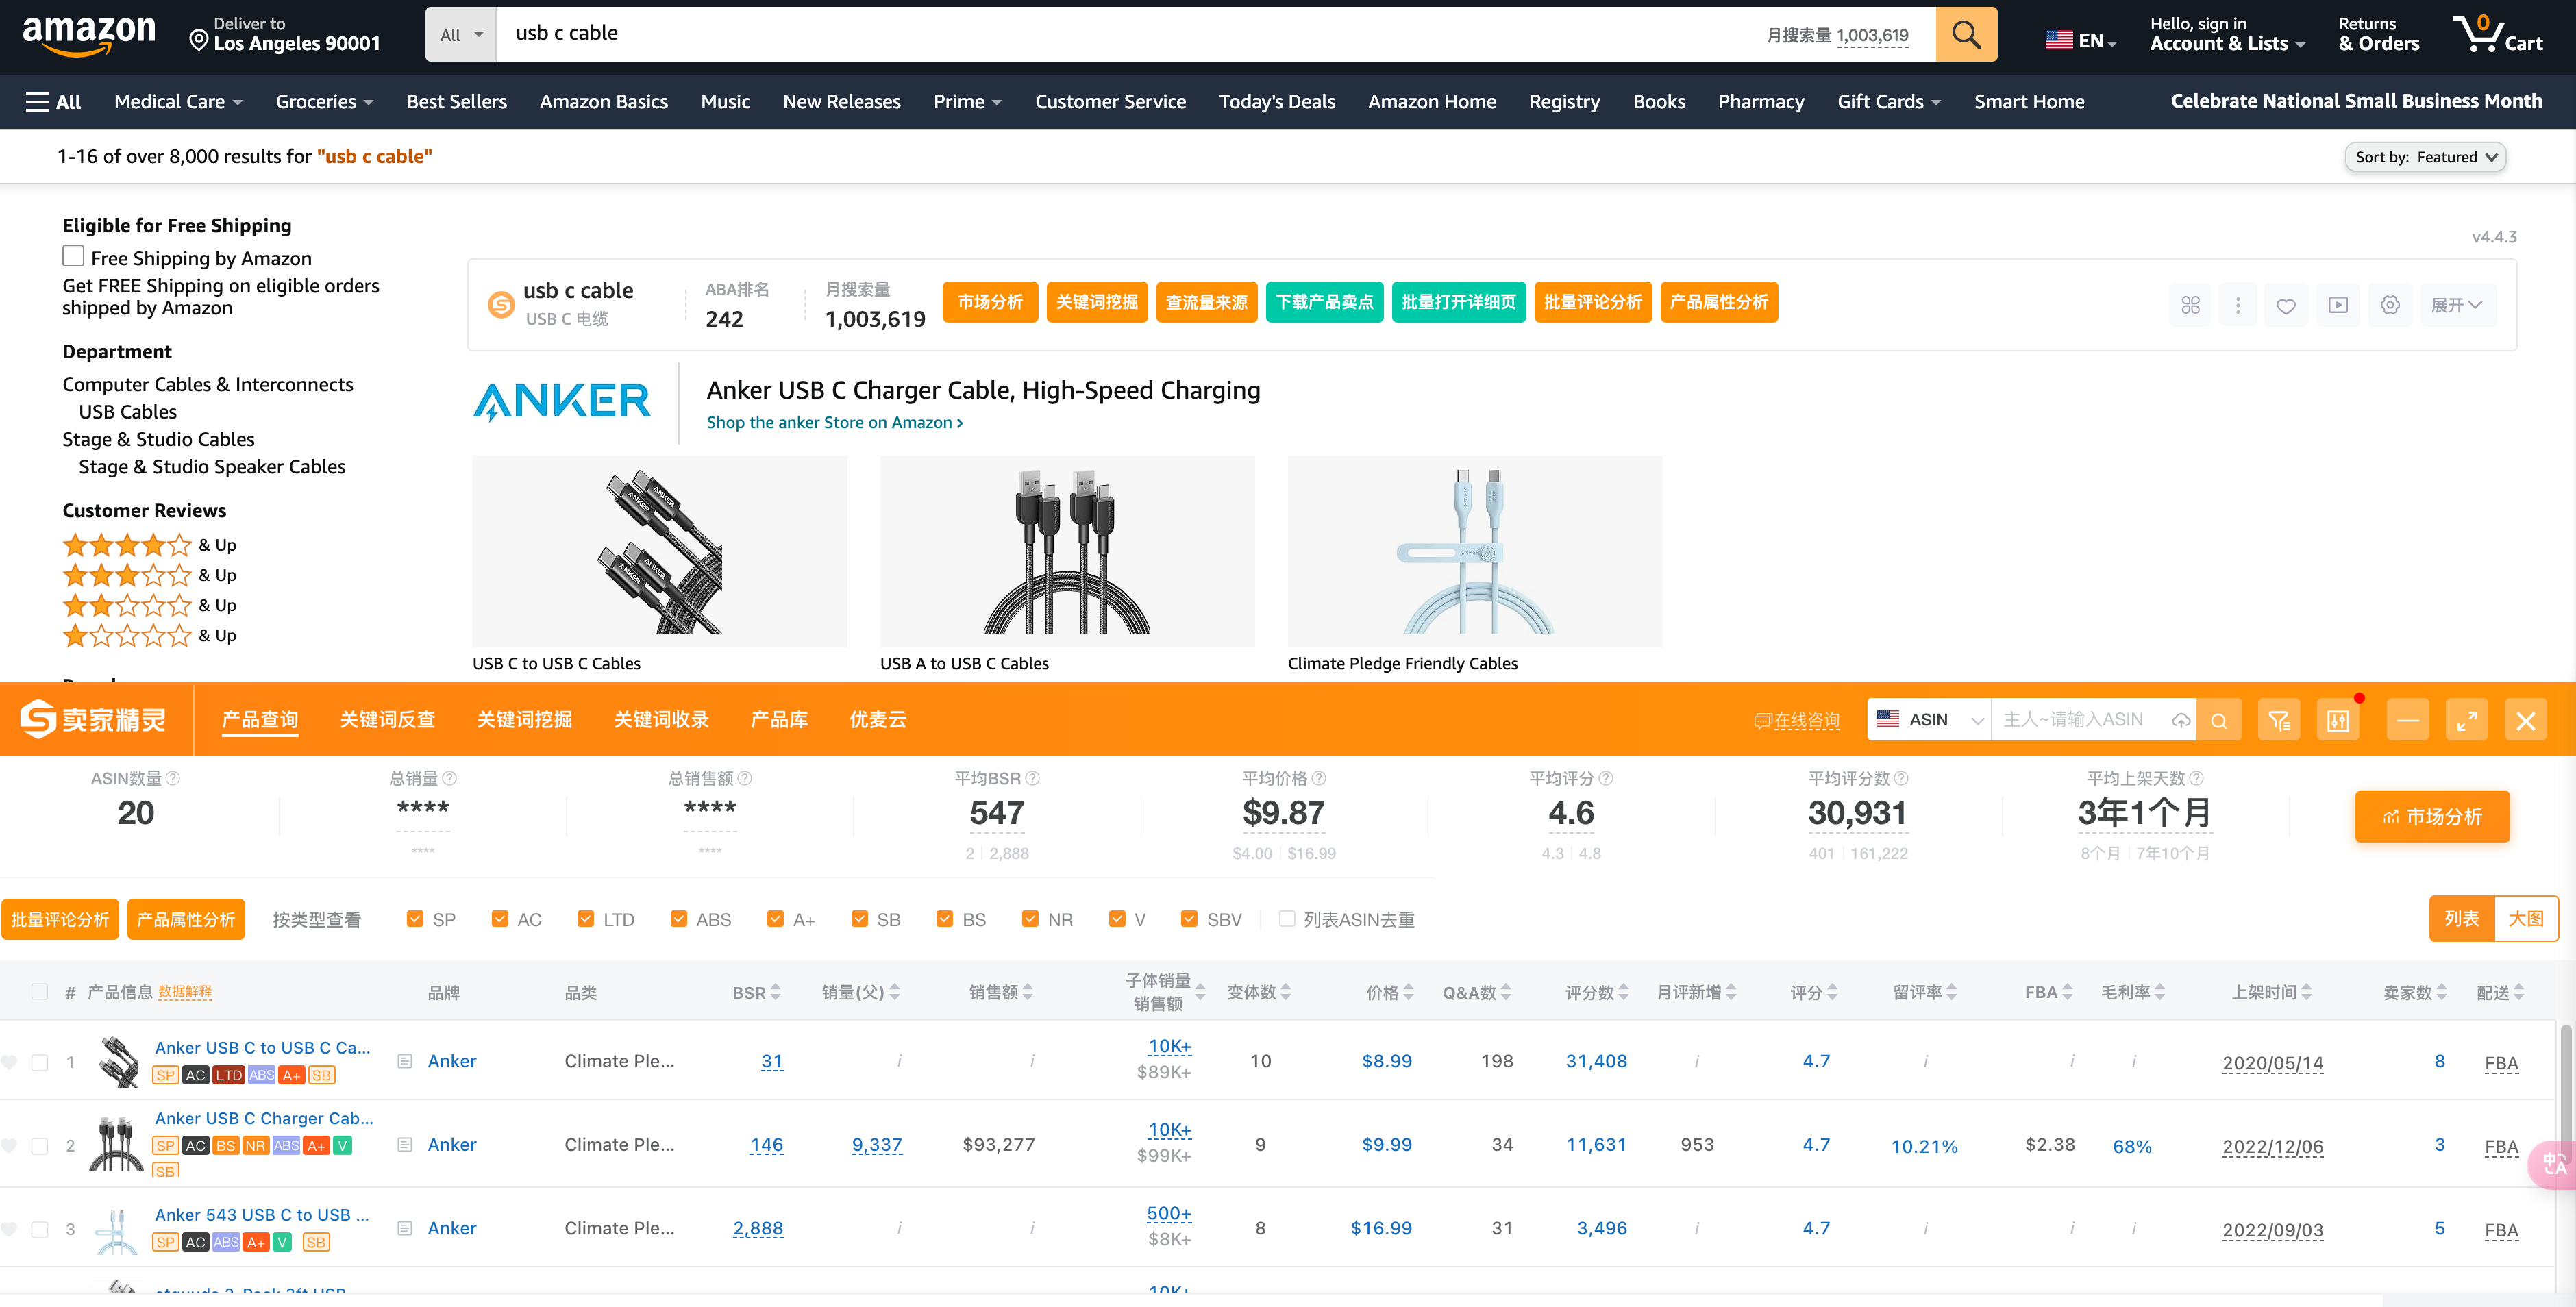Click the help icon next to 平均价格
Image resolution: width=2576 pixels, height=1307 pixels.
pyautogui.click(x=1319, y=778)
